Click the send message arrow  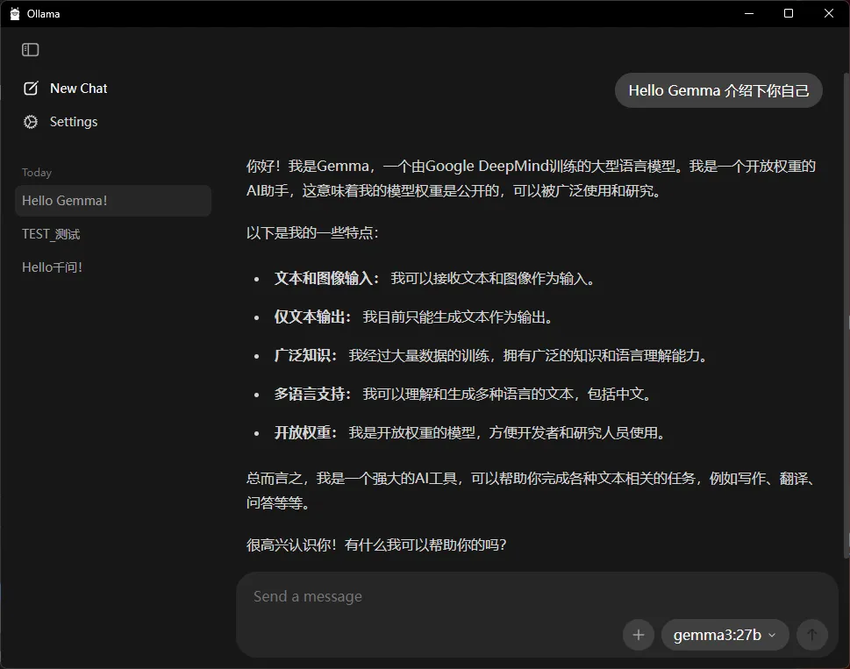(811, 635)
